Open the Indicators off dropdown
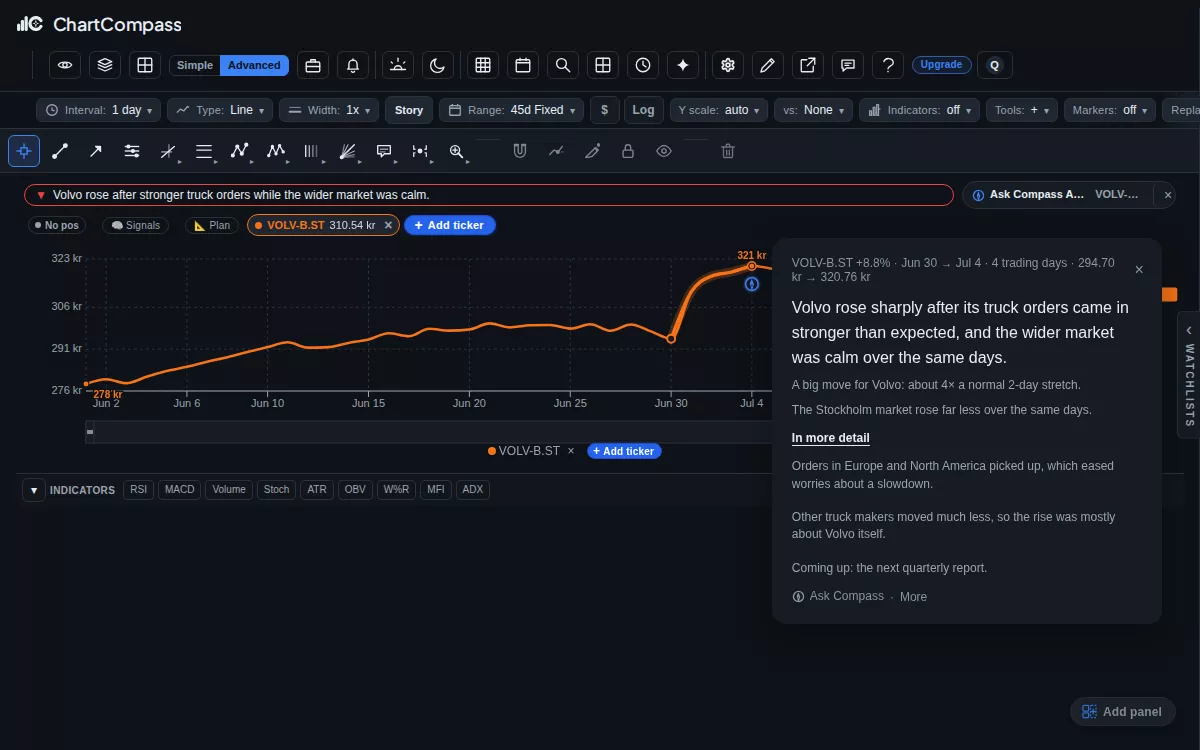 coord(919,110)
